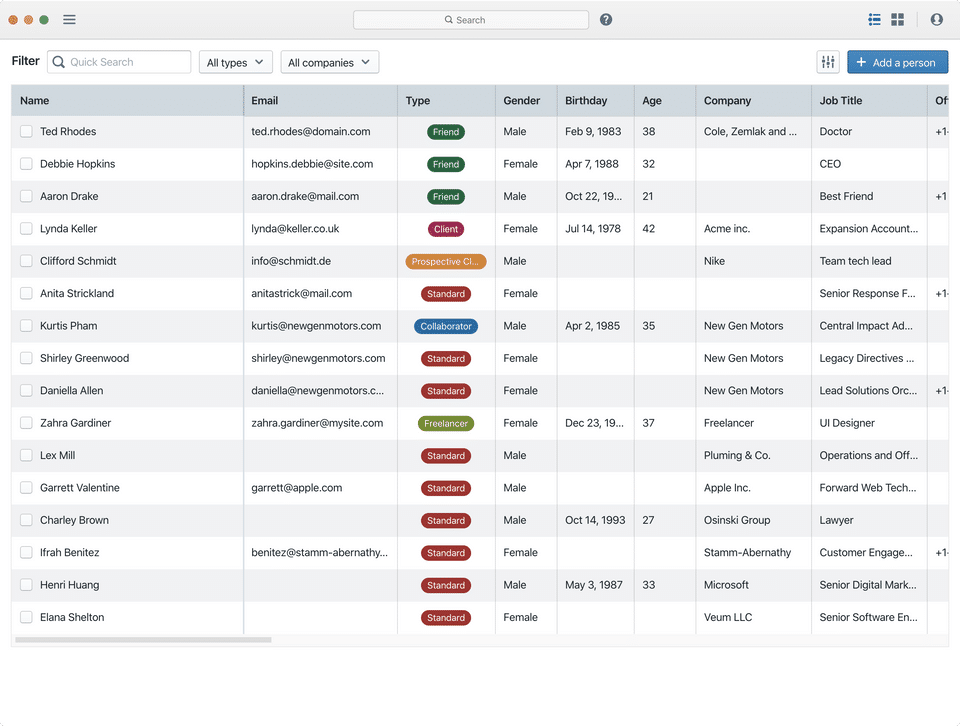
Task: Check Kurtis Pham's row checkbox
Action: coord(26,326)
